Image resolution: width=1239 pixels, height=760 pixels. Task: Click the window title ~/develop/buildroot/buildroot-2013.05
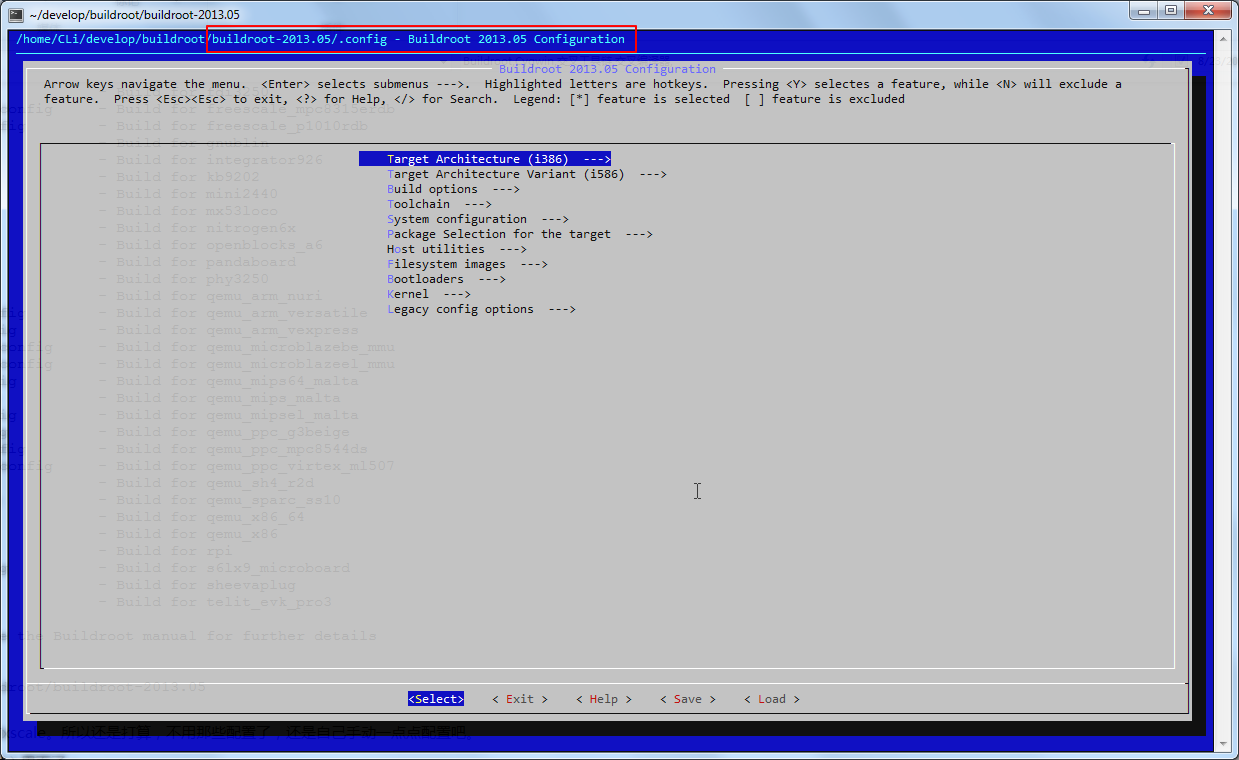[x=135, y=15]
